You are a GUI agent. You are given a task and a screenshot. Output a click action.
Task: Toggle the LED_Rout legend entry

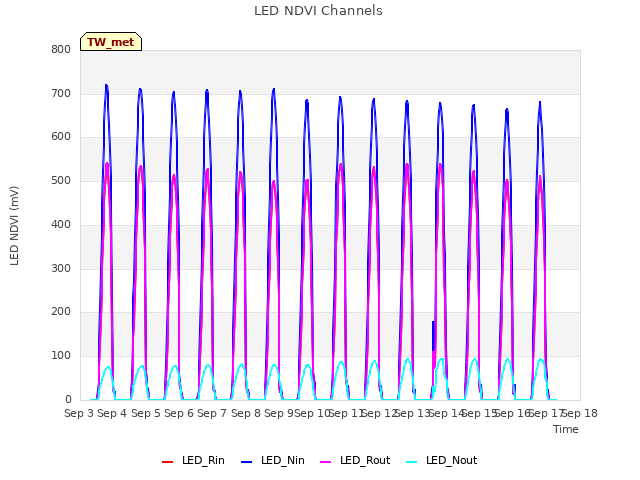355,461
